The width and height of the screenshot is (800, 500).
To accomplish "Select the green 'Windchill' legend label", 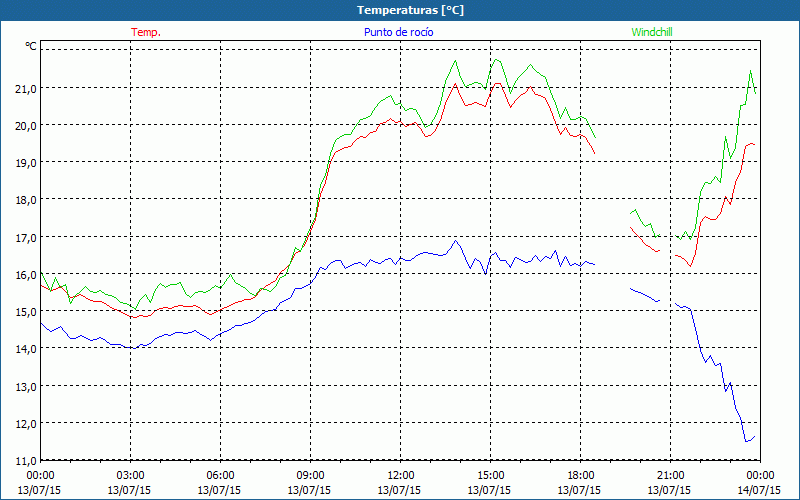I will point(652,32).
